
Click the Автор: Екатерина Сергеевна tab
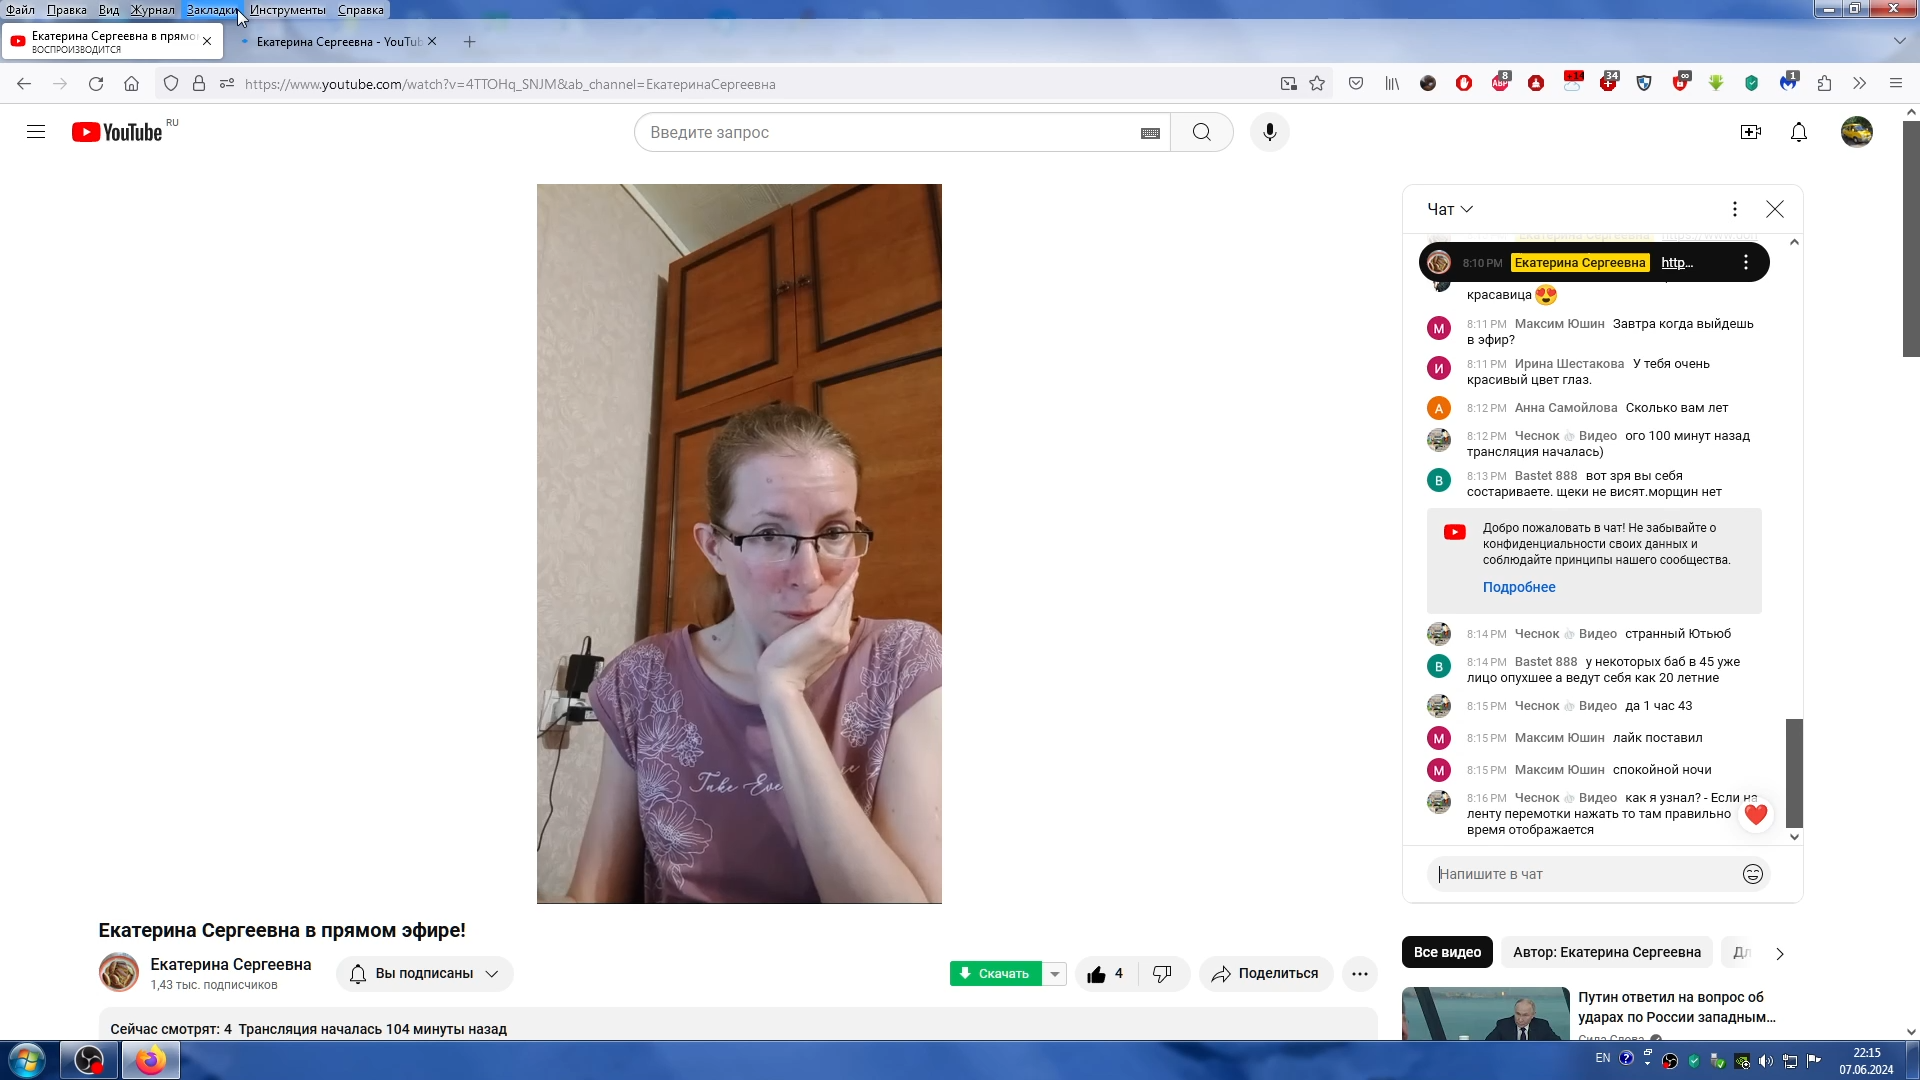click(x=1605, y=951)
